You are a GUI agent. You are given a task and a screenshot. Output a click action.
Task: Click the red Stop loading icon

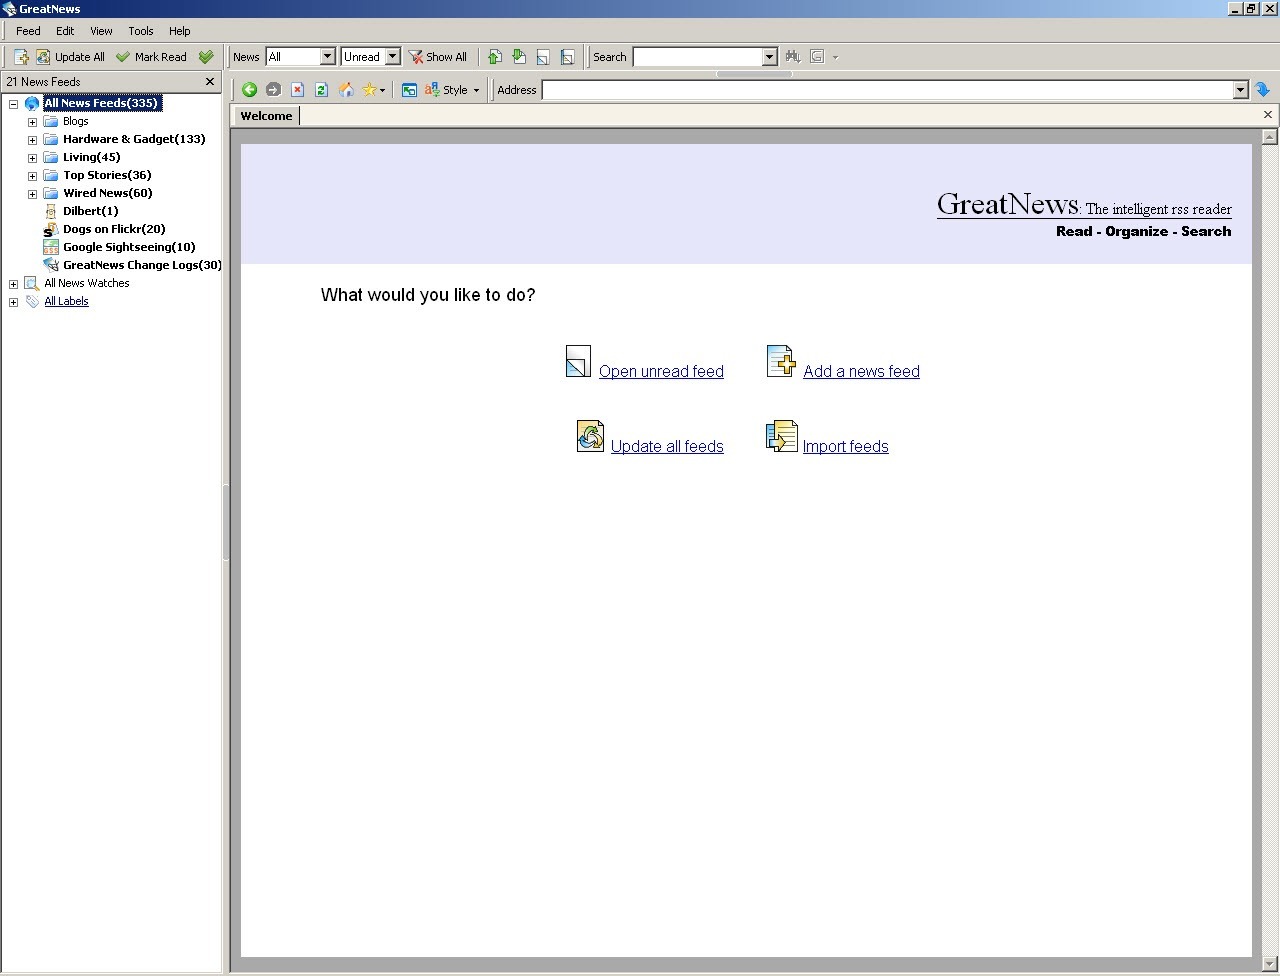pyautogui.click(x=297, y=90)
